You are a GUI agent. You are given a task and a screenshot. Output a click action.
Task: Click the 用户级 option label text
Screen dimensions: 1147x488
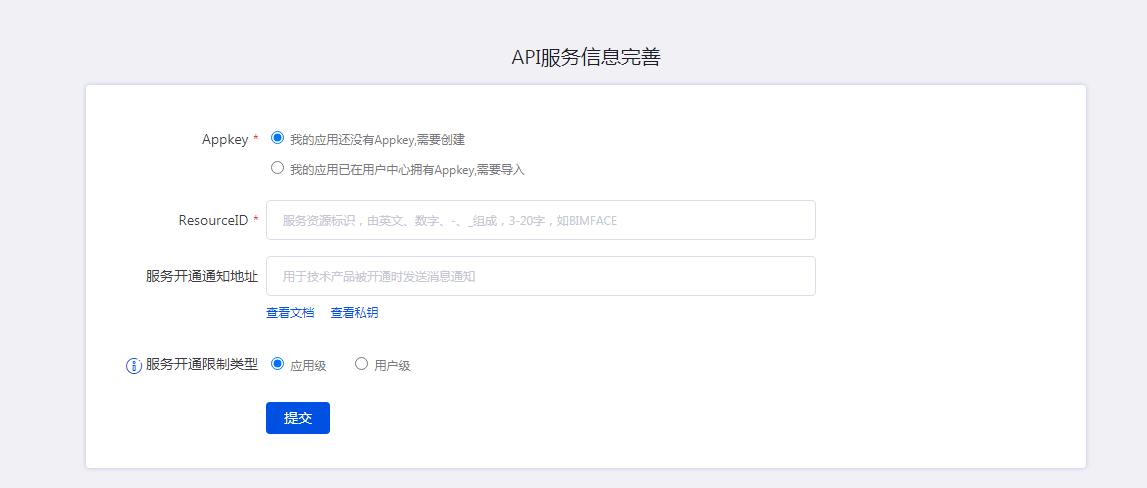[x=392, y=366]
